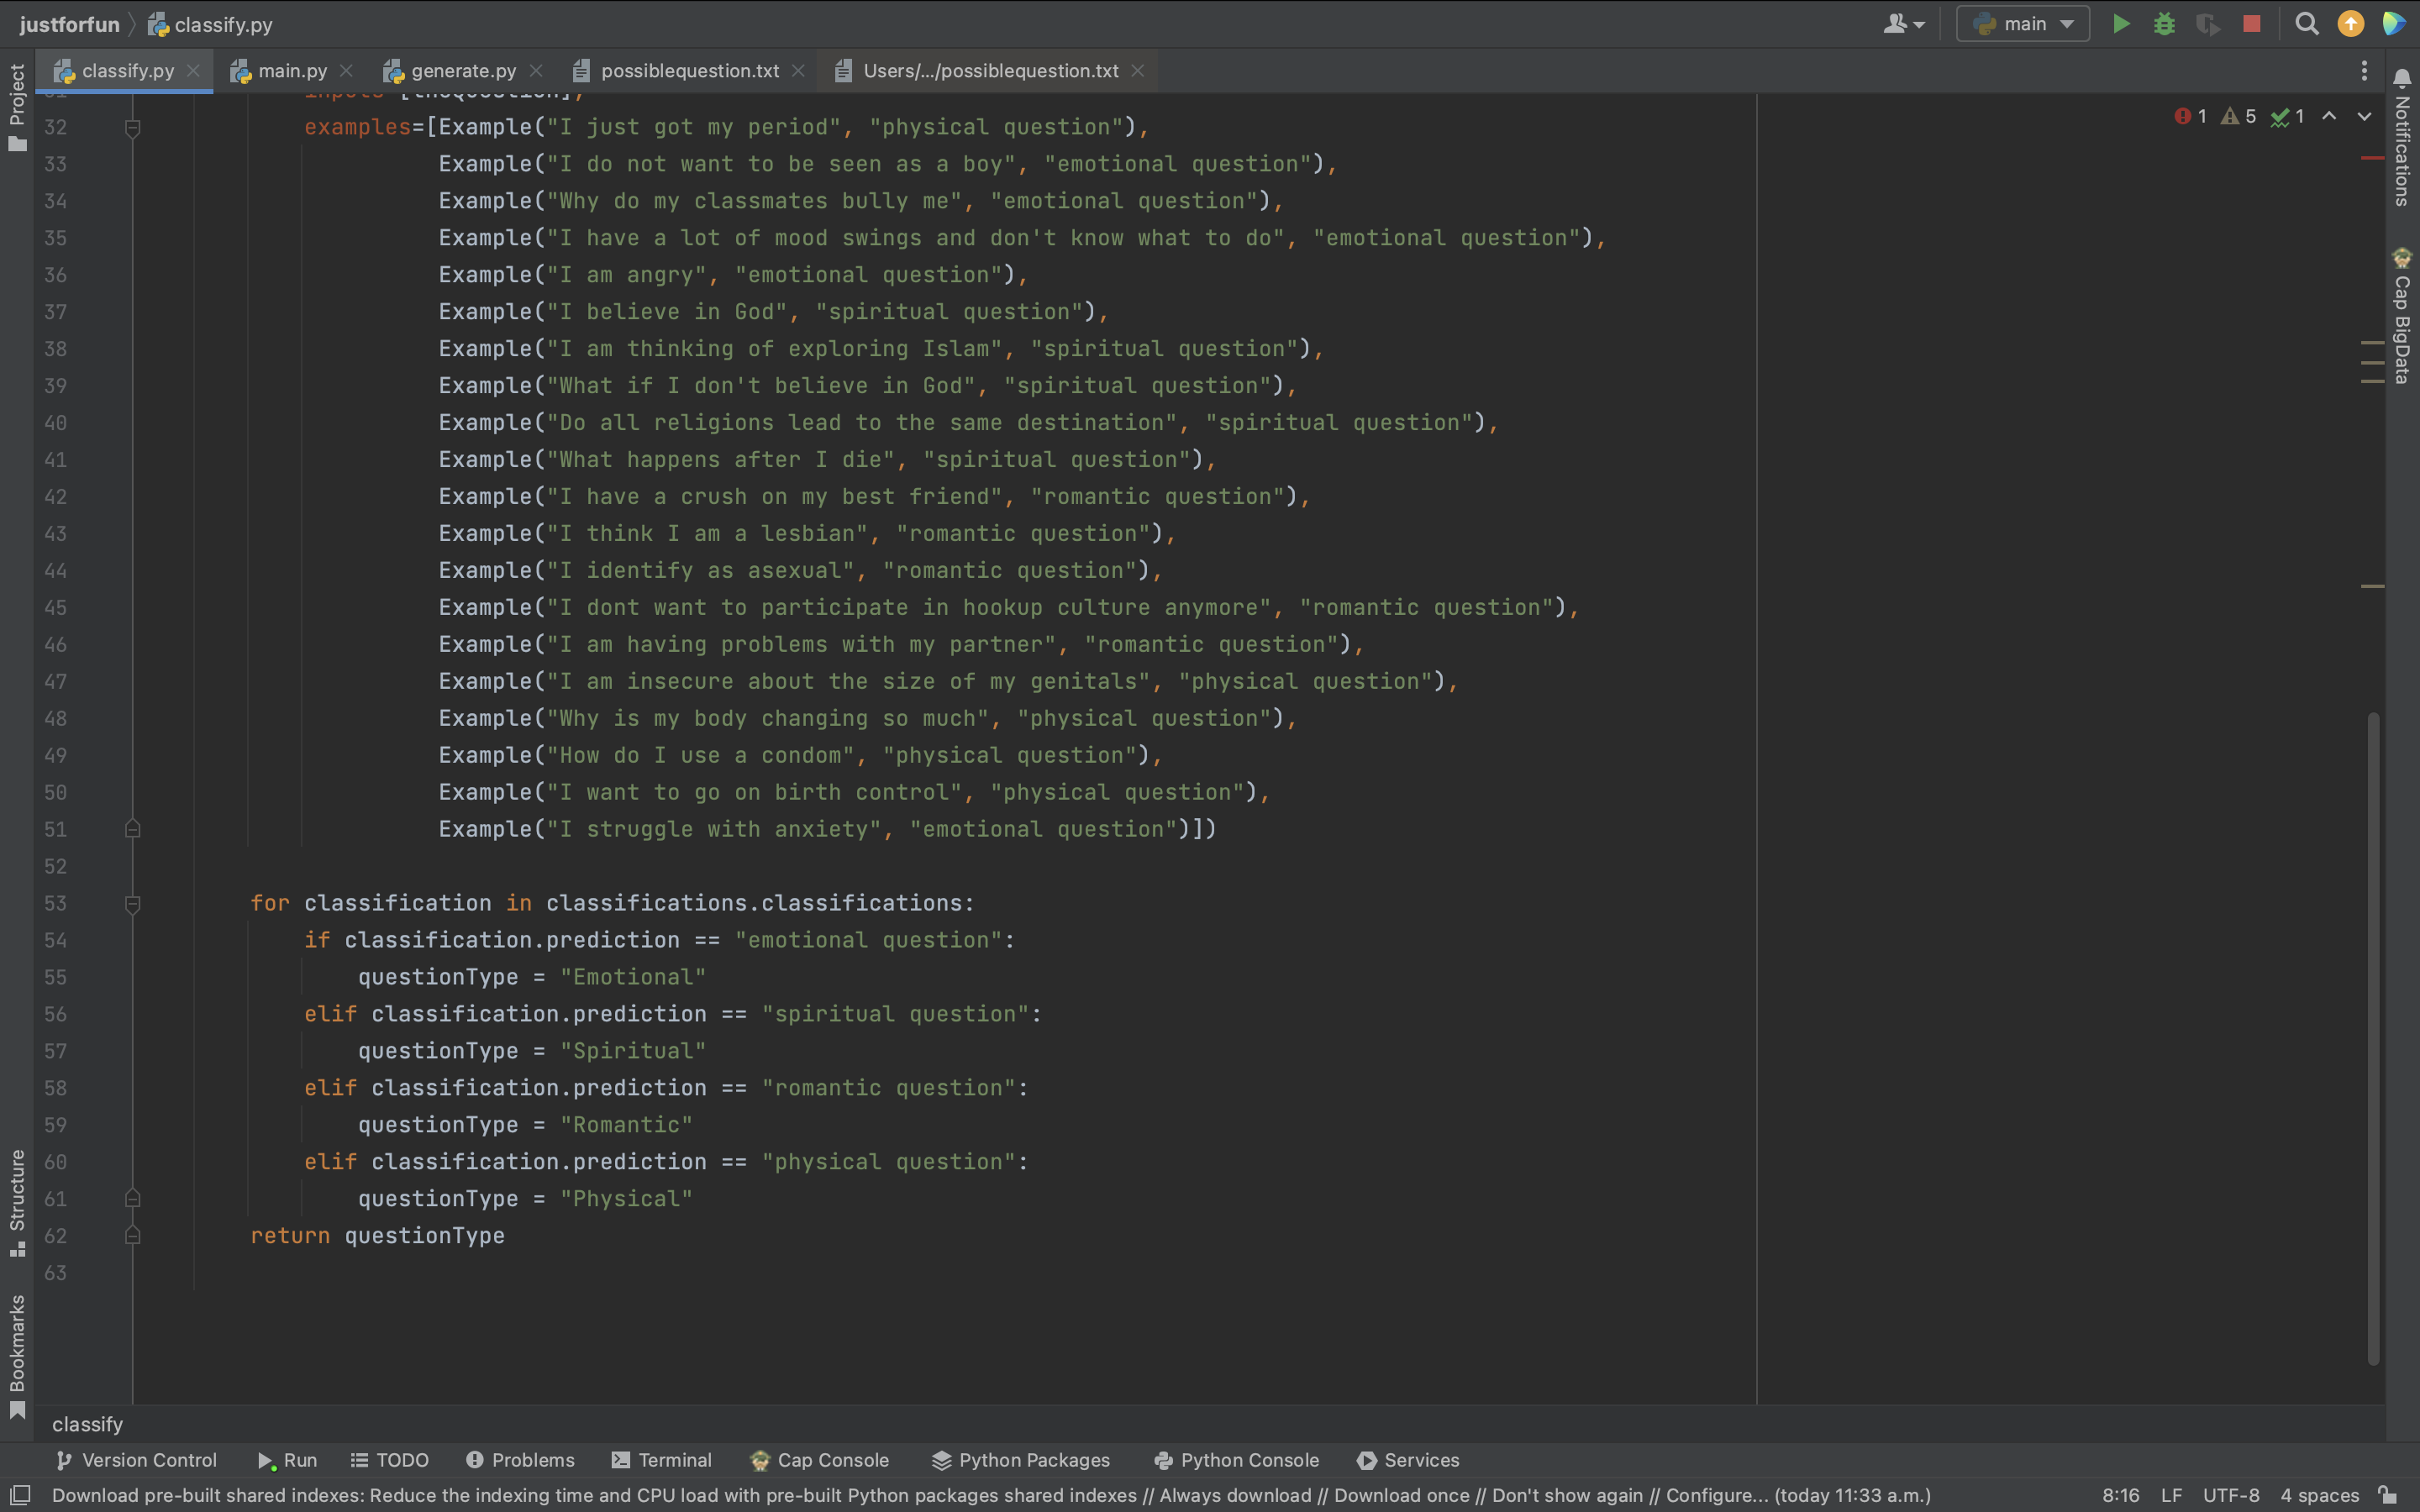Click the red Stop button

(x=2251, y=24)
